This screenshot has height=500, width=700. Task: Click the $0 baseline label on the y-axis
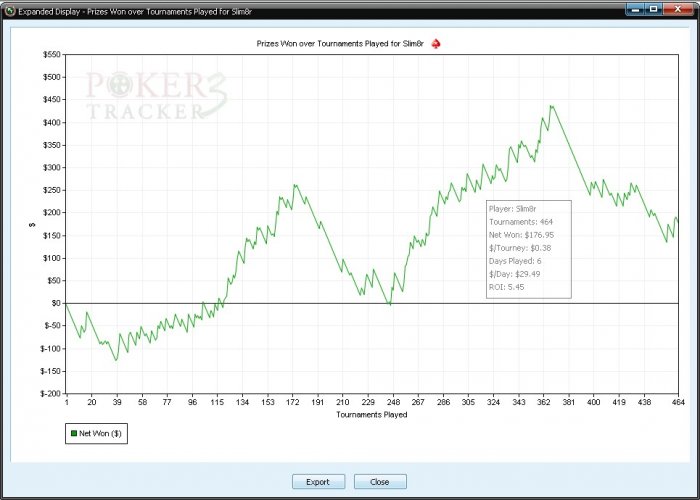[55, 303]
